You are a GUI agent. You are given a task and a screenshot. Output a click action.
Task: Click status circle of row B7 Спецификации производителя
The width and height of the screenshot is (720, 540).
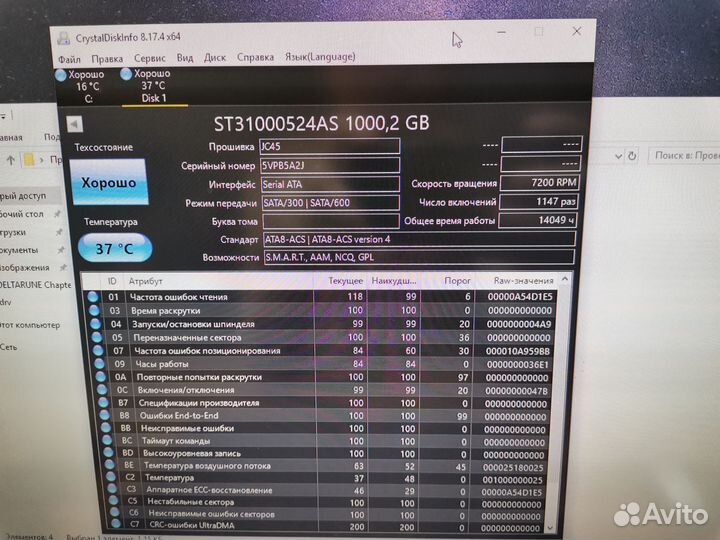coord(104,403)
